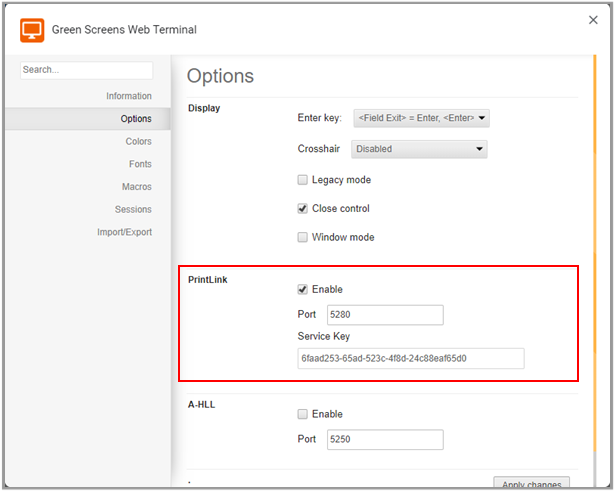
Task: Open the Sessions section
Action: click(x=133, y=209)
